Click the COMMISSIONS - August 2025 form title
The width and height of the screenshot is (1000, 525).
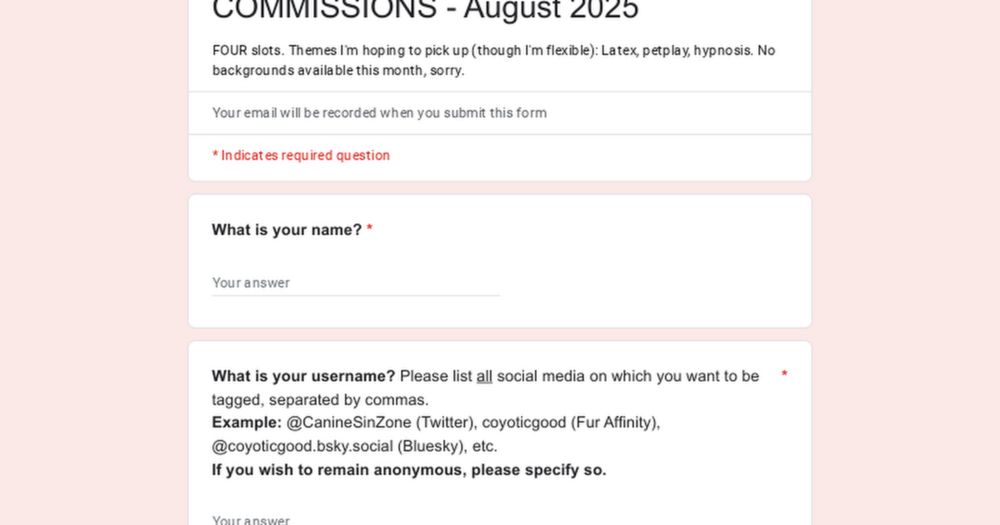425,10
